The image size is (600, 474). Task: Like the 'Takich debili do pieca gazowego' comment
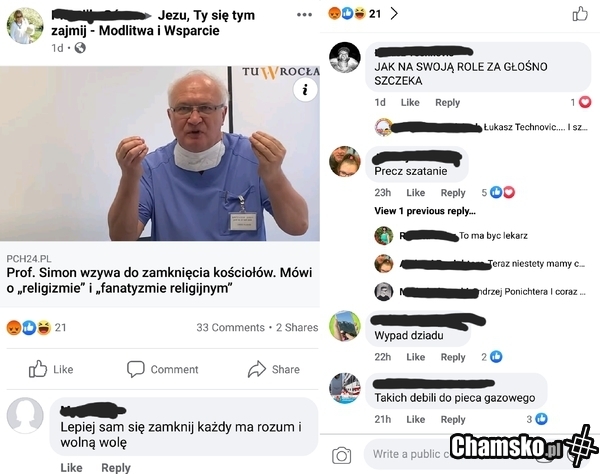click(x=416, y=419)
